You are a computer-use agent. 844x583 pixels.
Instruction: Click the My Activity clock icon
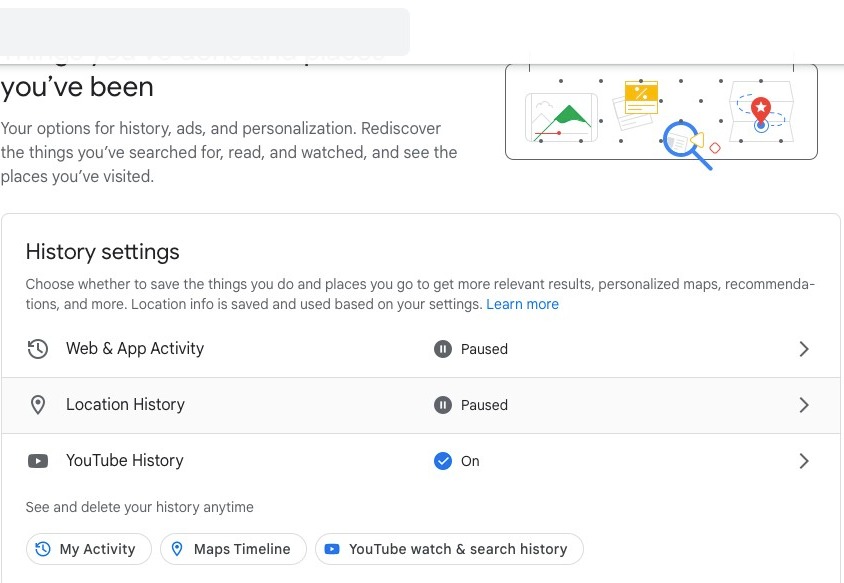43,549
